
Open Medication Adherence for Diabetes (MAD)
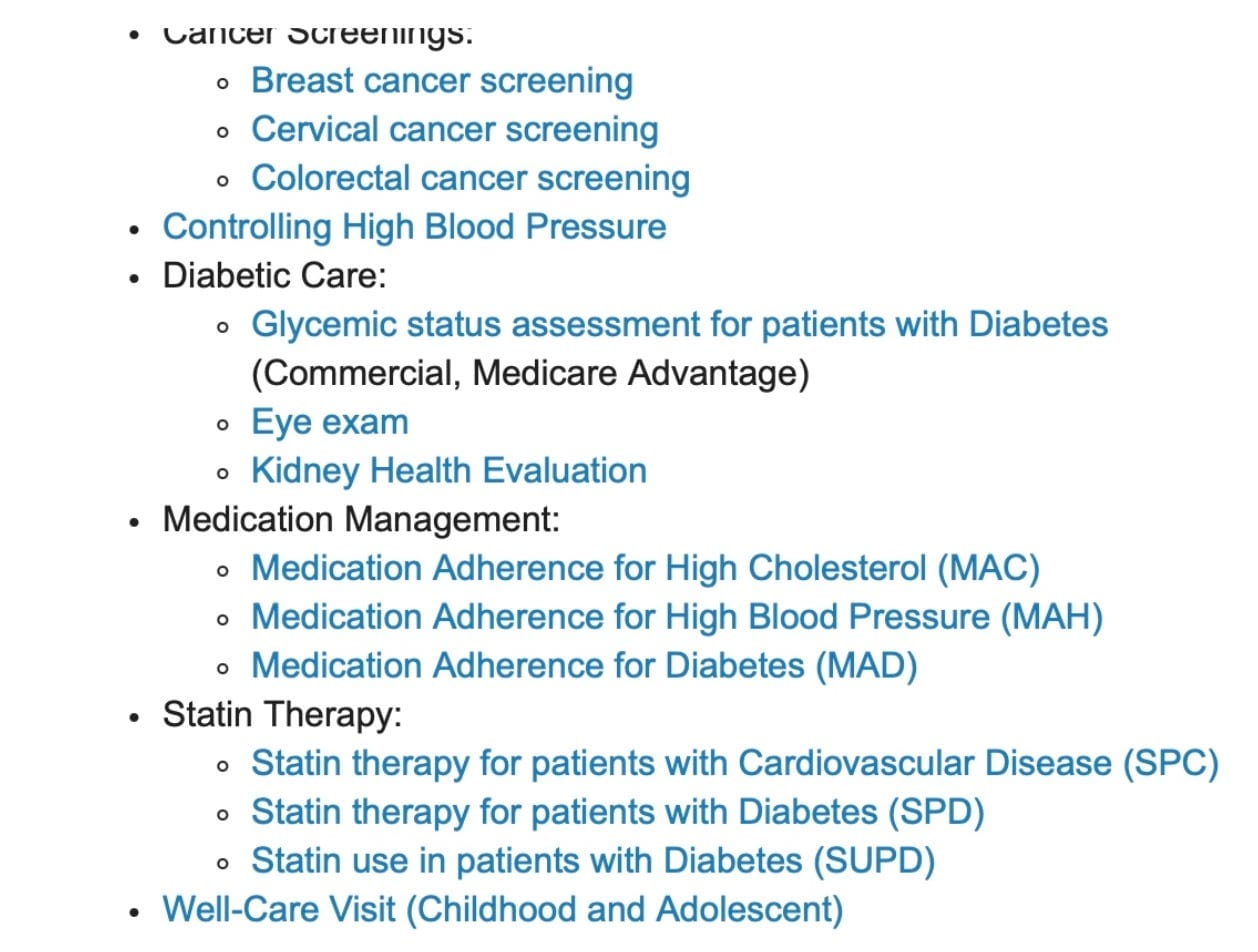pyautogui.click(x=584, y=666)
